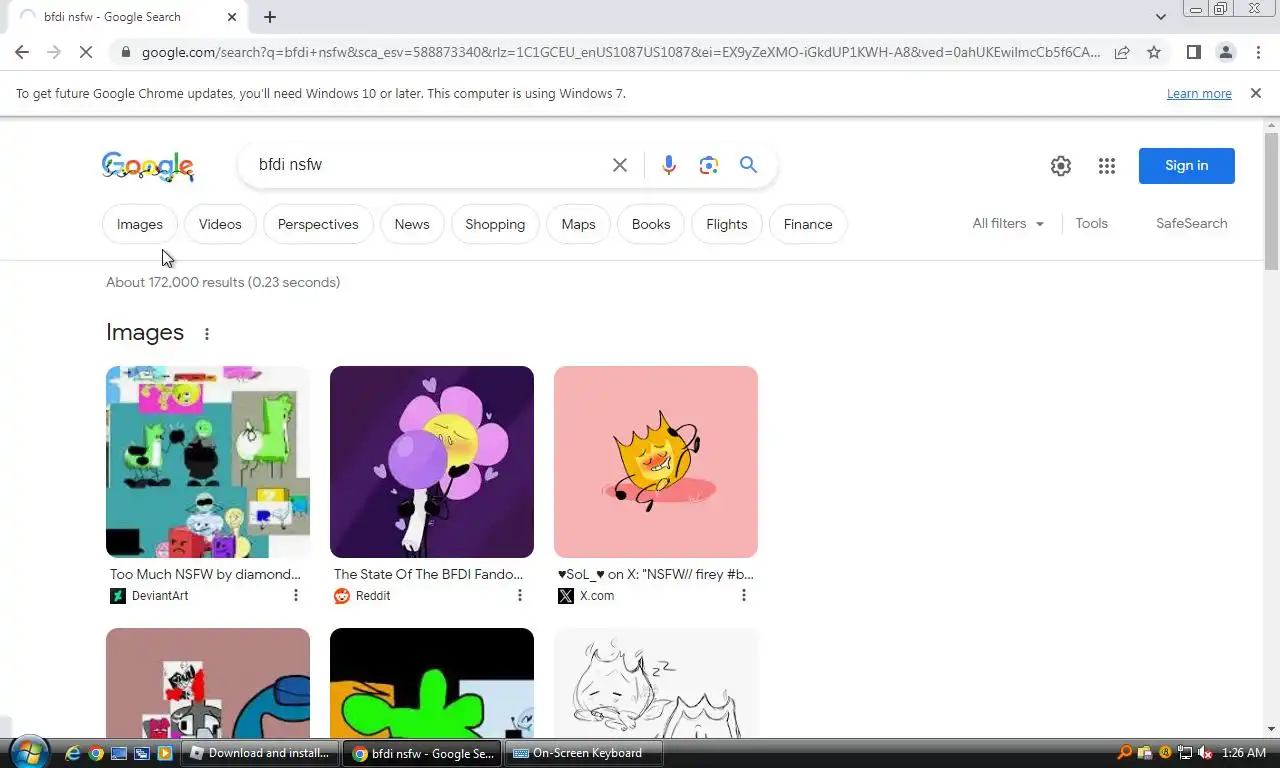The height and width of the screenshot is (768, 1280).
Task: Open the Windows Start menu
Action: click(x=29, y=752)
